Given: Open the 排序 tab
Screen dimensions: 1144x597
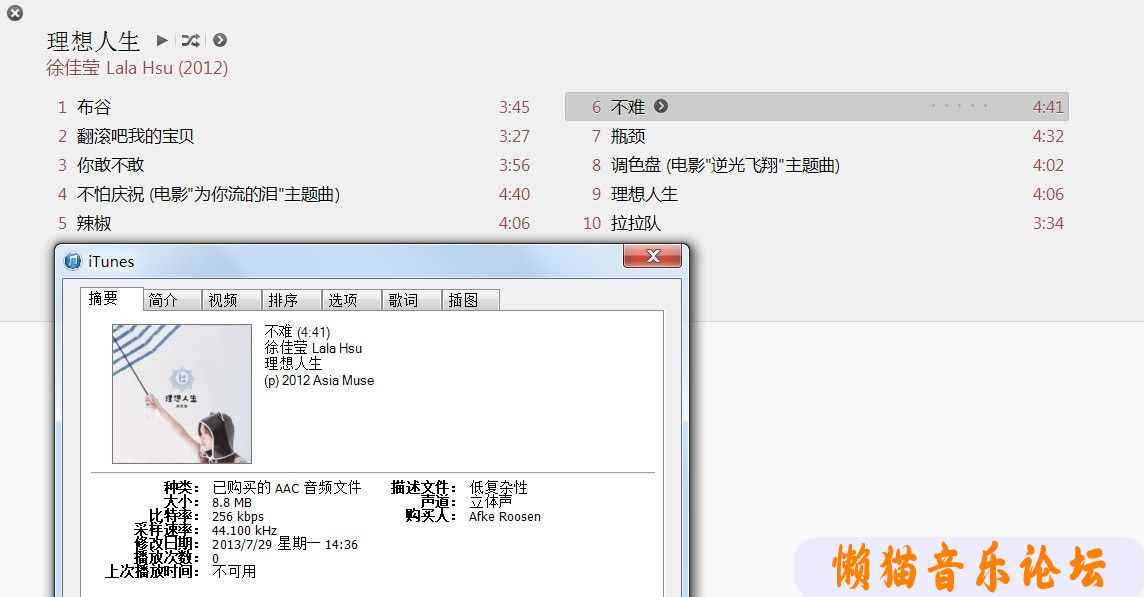Looking at the screenshot, I should (x=292, y=300).
